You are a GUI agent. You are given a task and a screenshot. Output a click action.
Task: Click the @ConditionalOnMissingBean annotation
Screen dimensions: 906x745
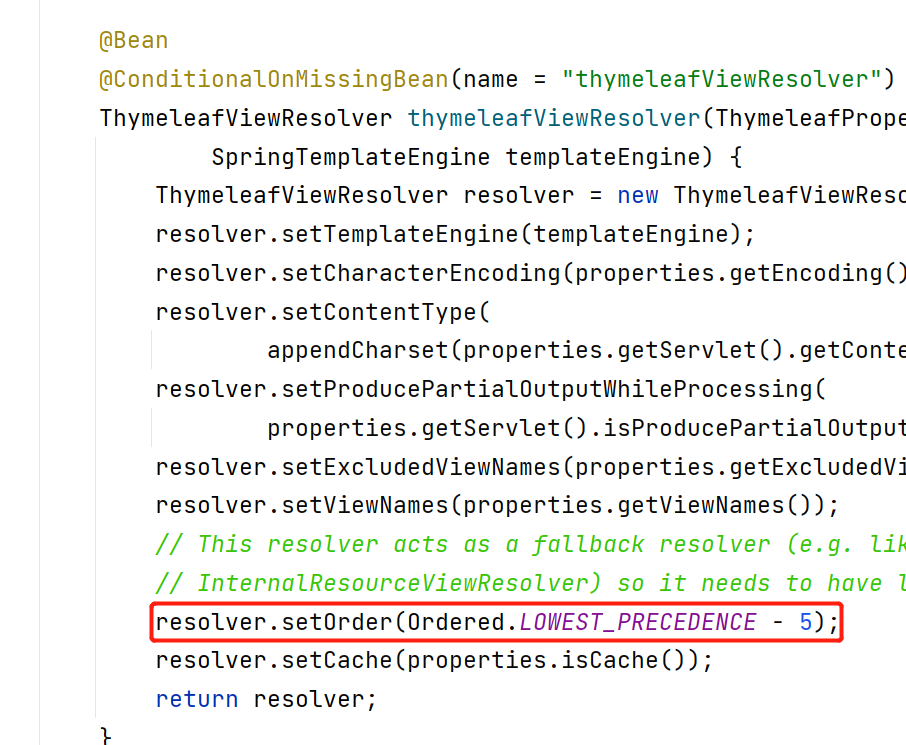pos(274,79)
